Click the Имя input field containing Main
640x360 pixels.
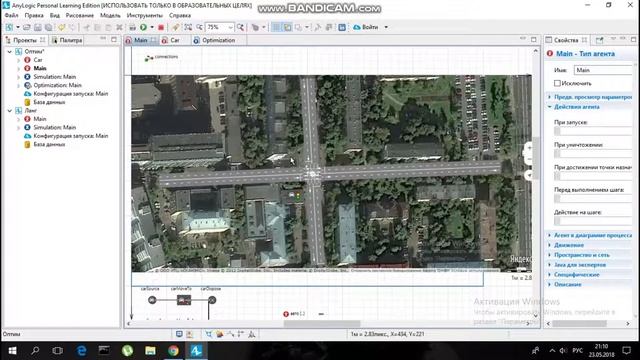click(603, 70)
